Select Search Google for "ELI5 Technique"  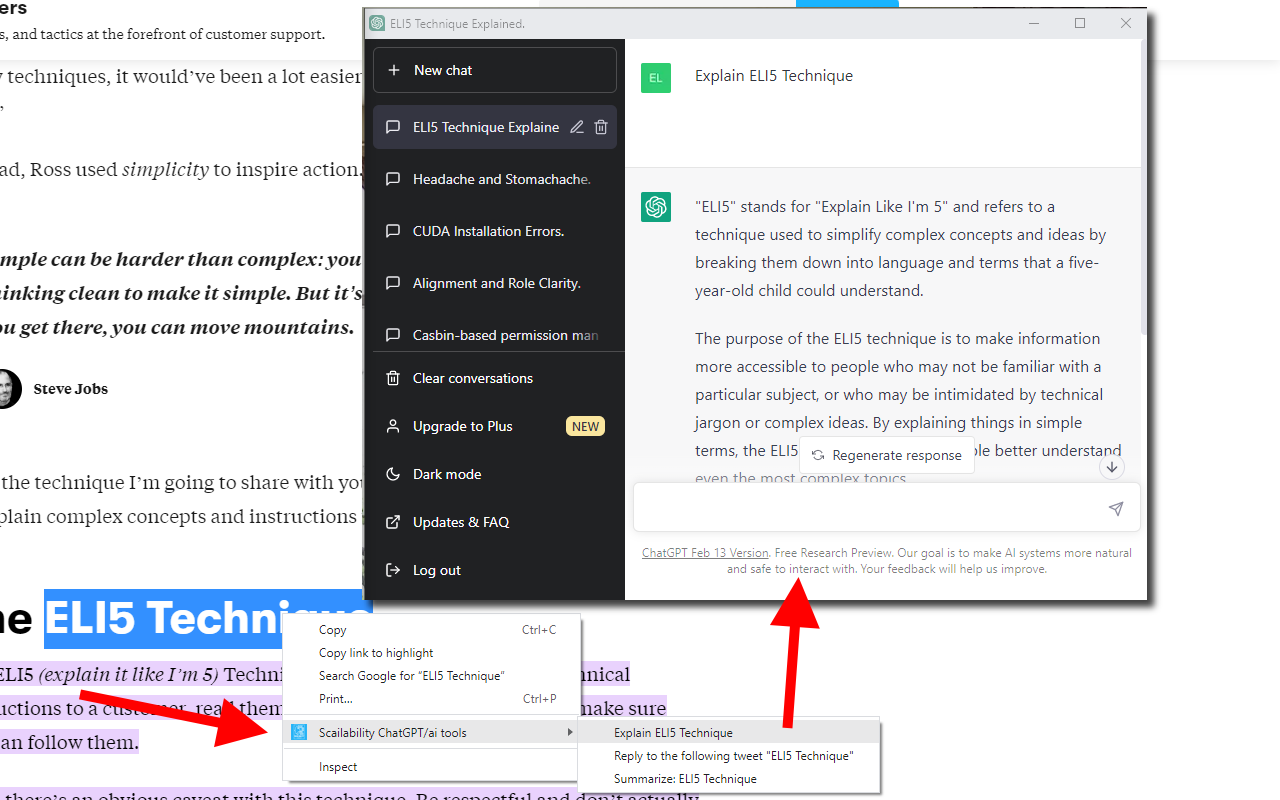(x=432, y=676)
